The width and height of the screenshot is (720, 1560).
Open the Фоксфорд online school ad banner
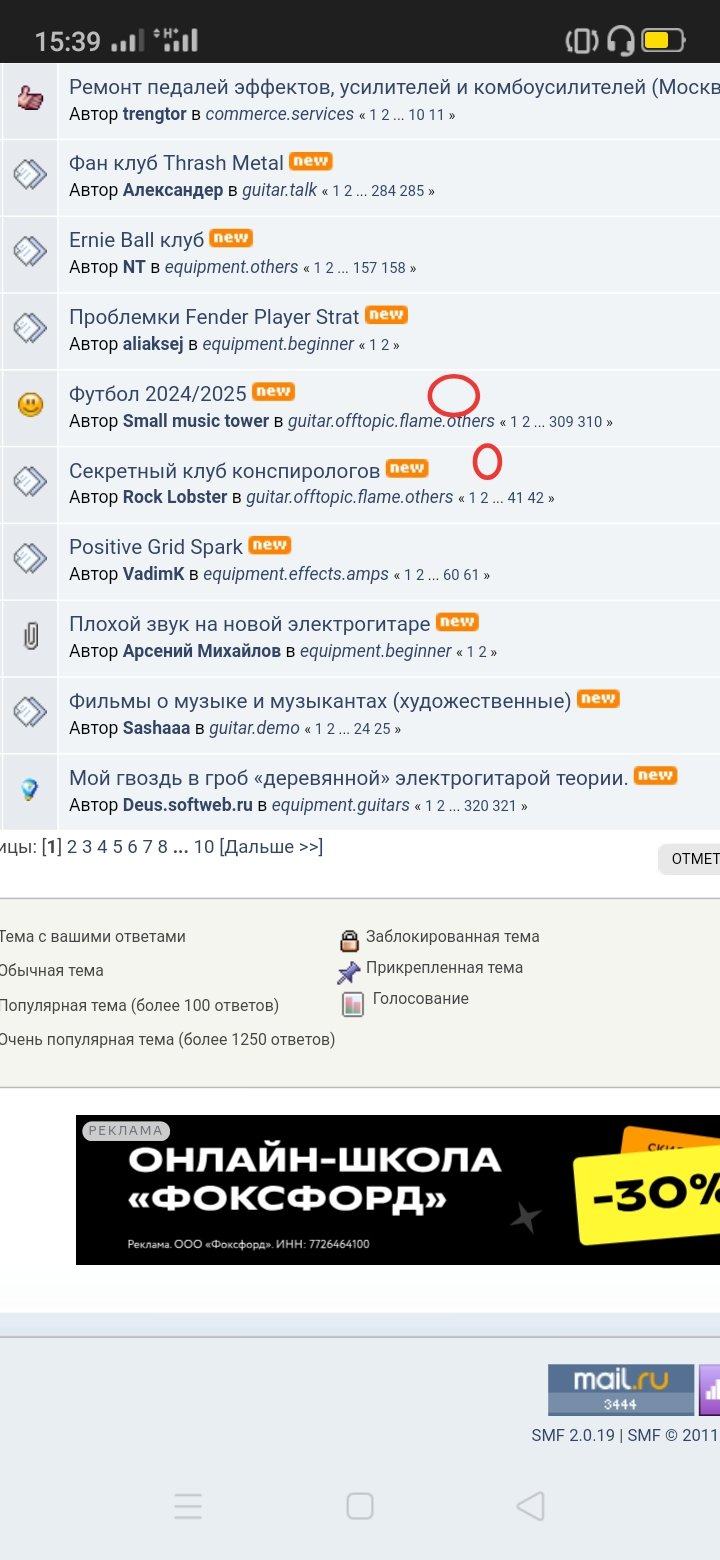[398, 1190]
